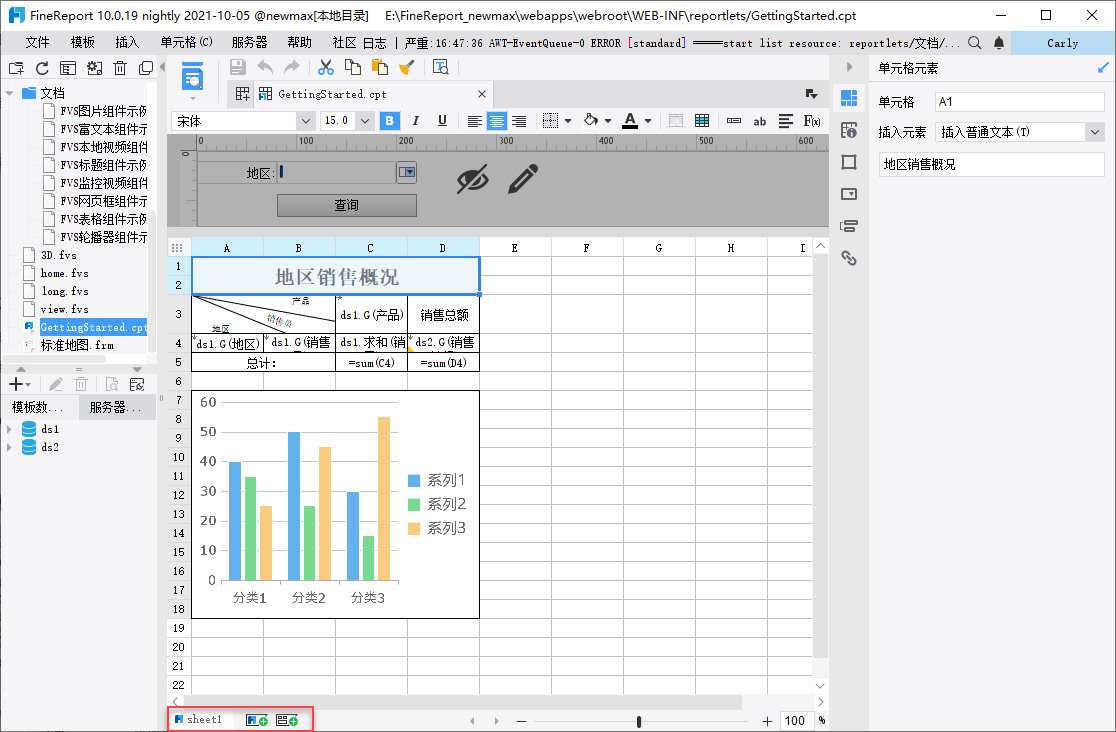This screenshot has height=732, width=1116.
Task: Click the 查询 button
Action: (x=346, y=205)
